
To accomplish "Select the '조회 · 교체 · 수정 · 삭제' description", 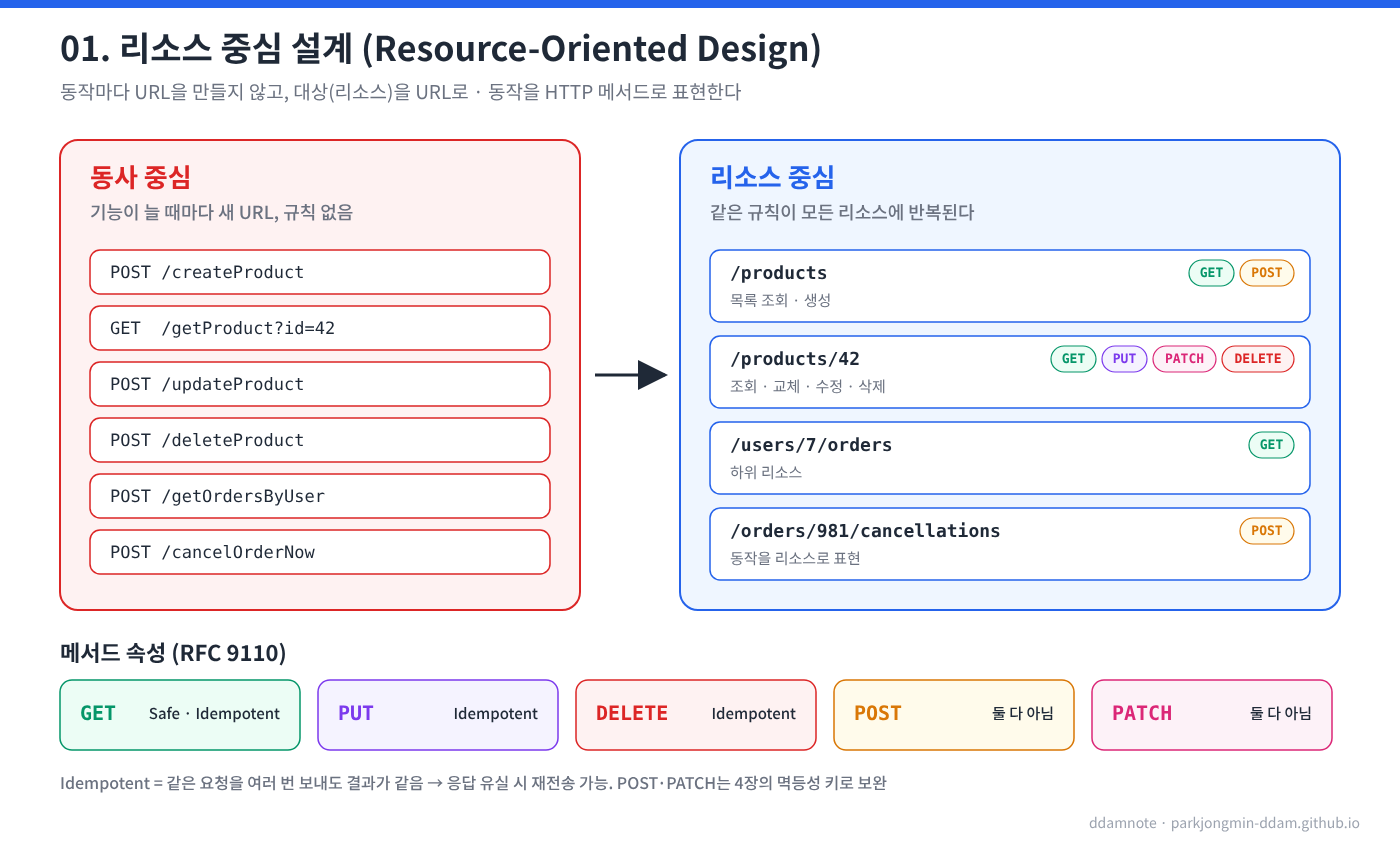I will [808, 386].
